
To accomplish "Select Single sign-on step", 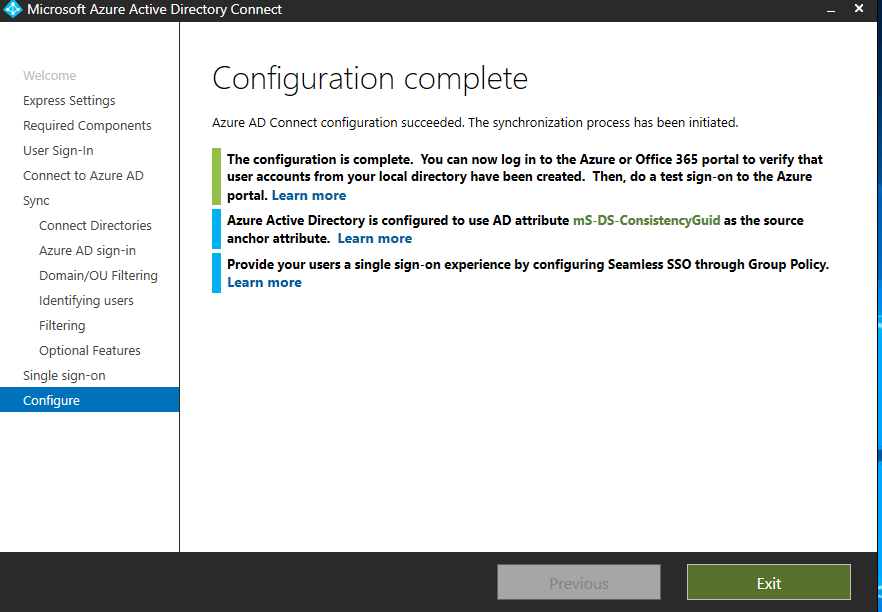I will click(64, 376).
